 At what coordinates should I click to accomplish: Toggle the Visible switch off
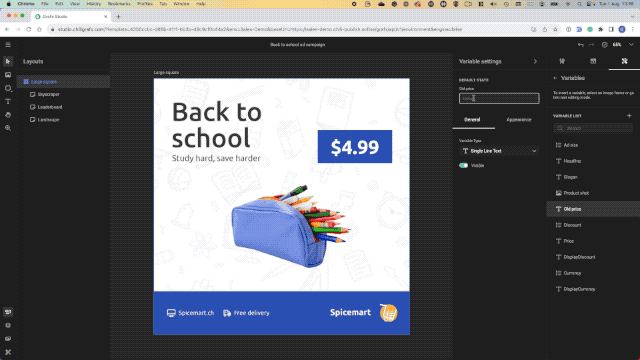click(x=463, y=166)
